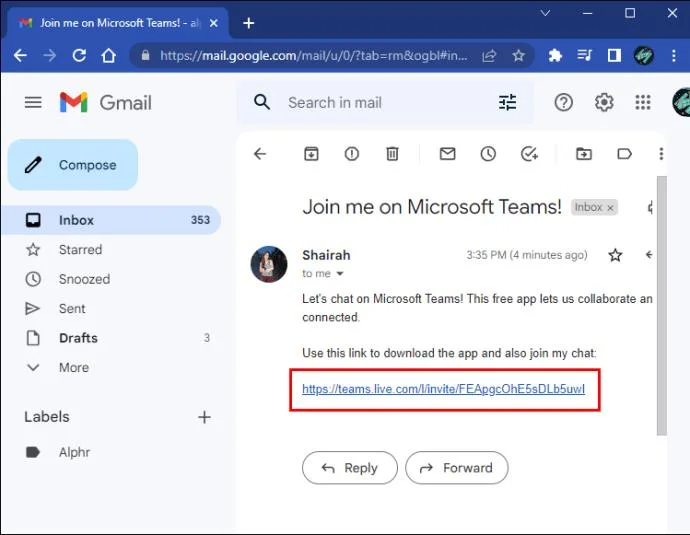Click the Labels section heading
This screenshot has width=690, height=535.
[x=47, y=417]
